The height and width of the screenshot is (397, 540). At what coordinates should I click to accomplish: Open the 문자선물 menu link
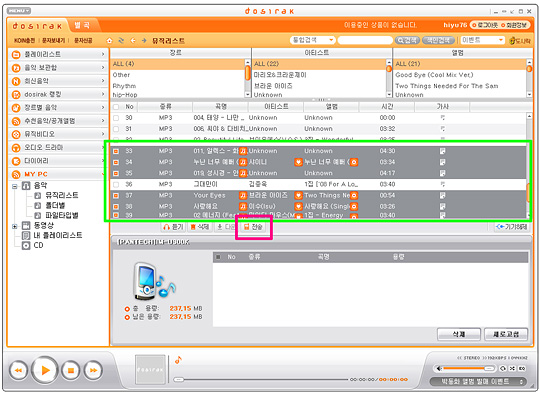[x=83, y=41]
